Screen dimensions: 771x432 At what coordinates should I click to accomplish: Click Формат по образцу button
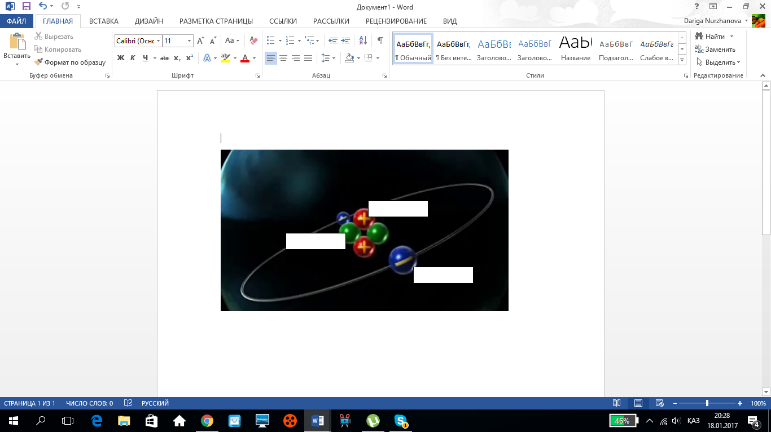pyautogui.click(x=70, y=62)
